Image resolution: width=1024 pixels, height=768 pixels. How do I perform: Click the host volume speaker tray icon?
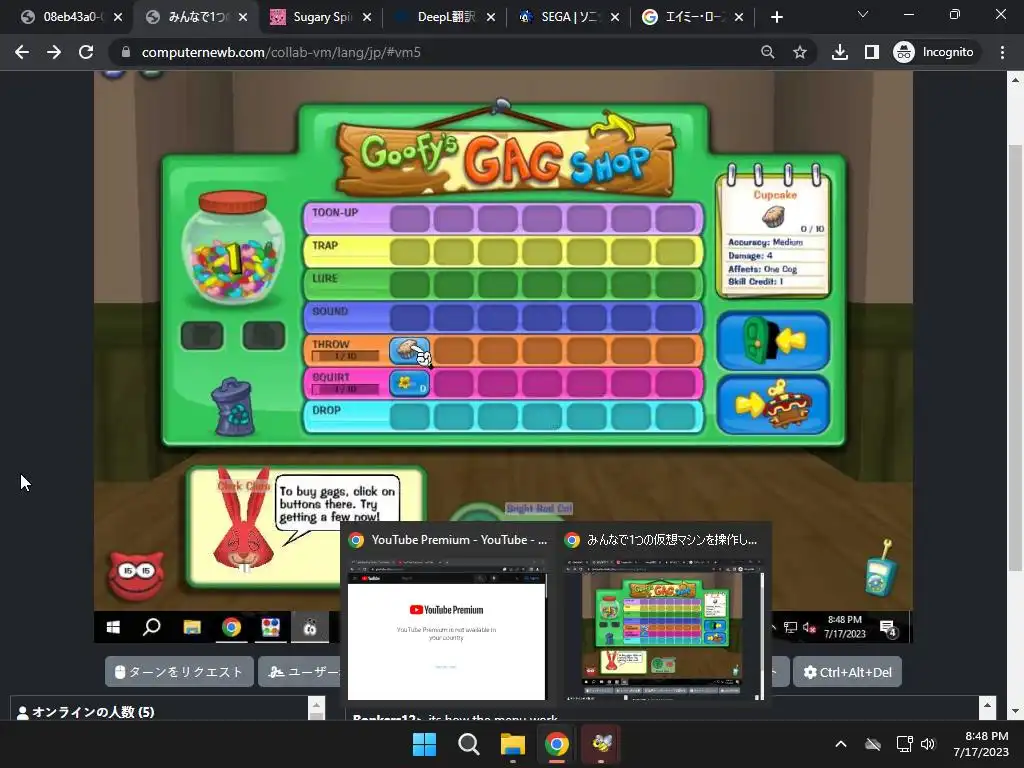click(928, 744)
